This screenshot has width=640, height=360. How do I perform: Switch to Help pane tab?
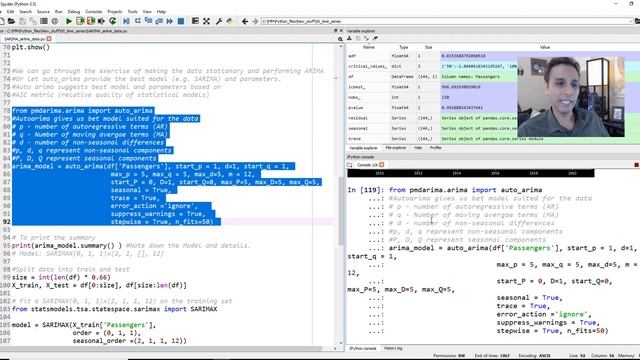(x=418, y=148)
